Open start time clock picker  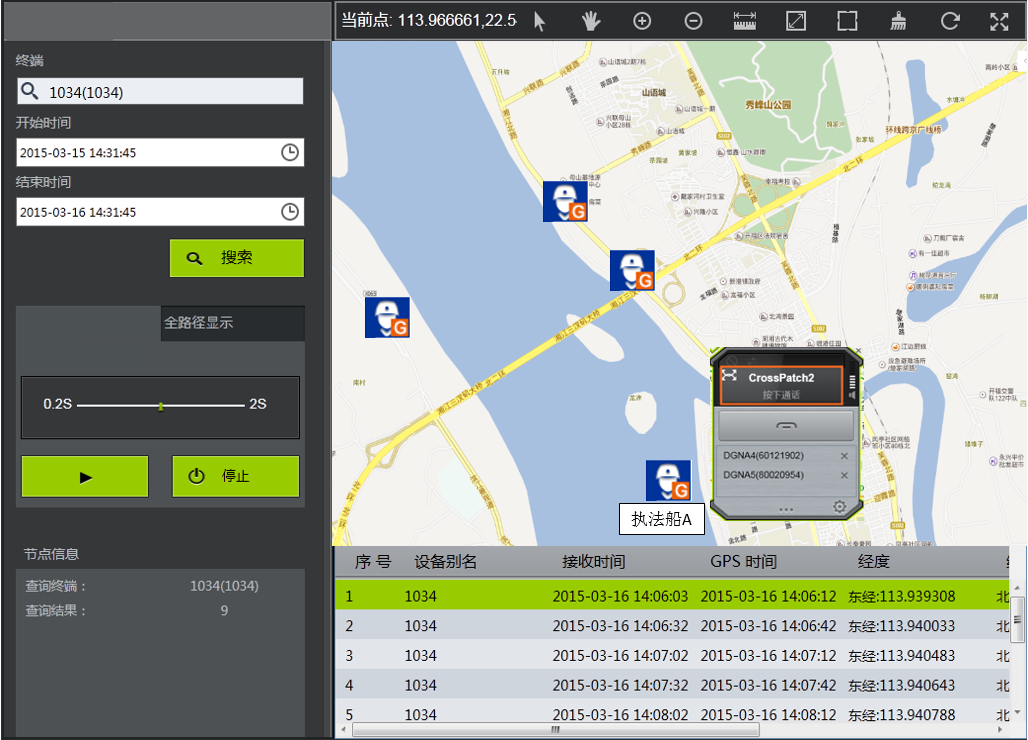(x=289, y=152)
